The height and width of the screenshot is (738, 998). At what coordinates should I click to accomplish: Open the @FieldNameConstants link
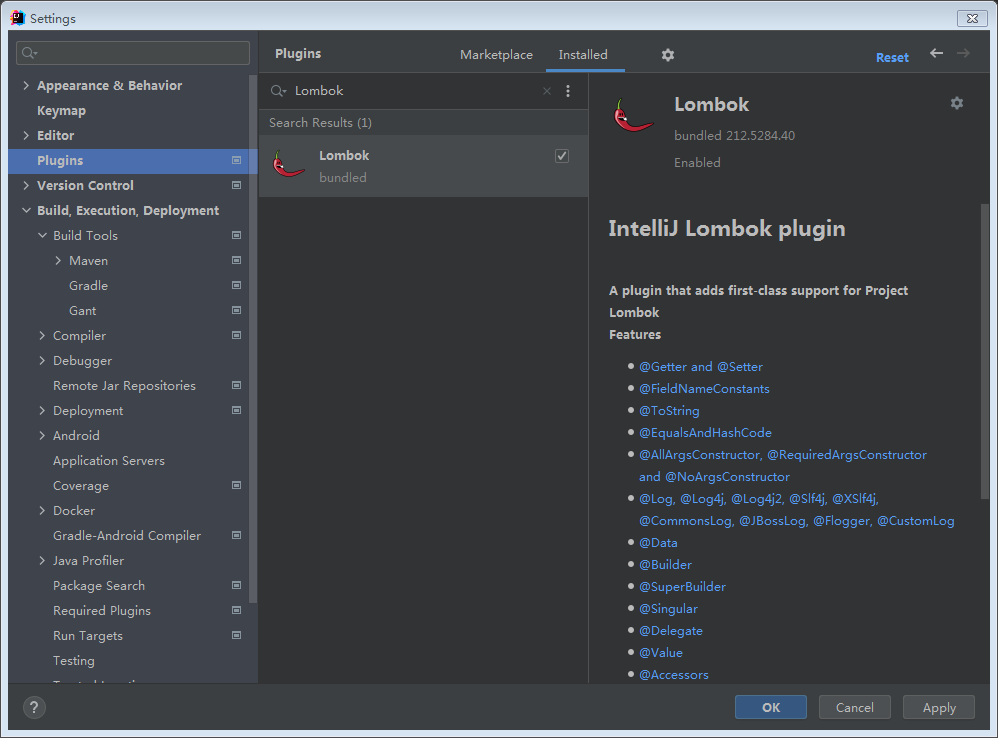(x=704, y=389)
